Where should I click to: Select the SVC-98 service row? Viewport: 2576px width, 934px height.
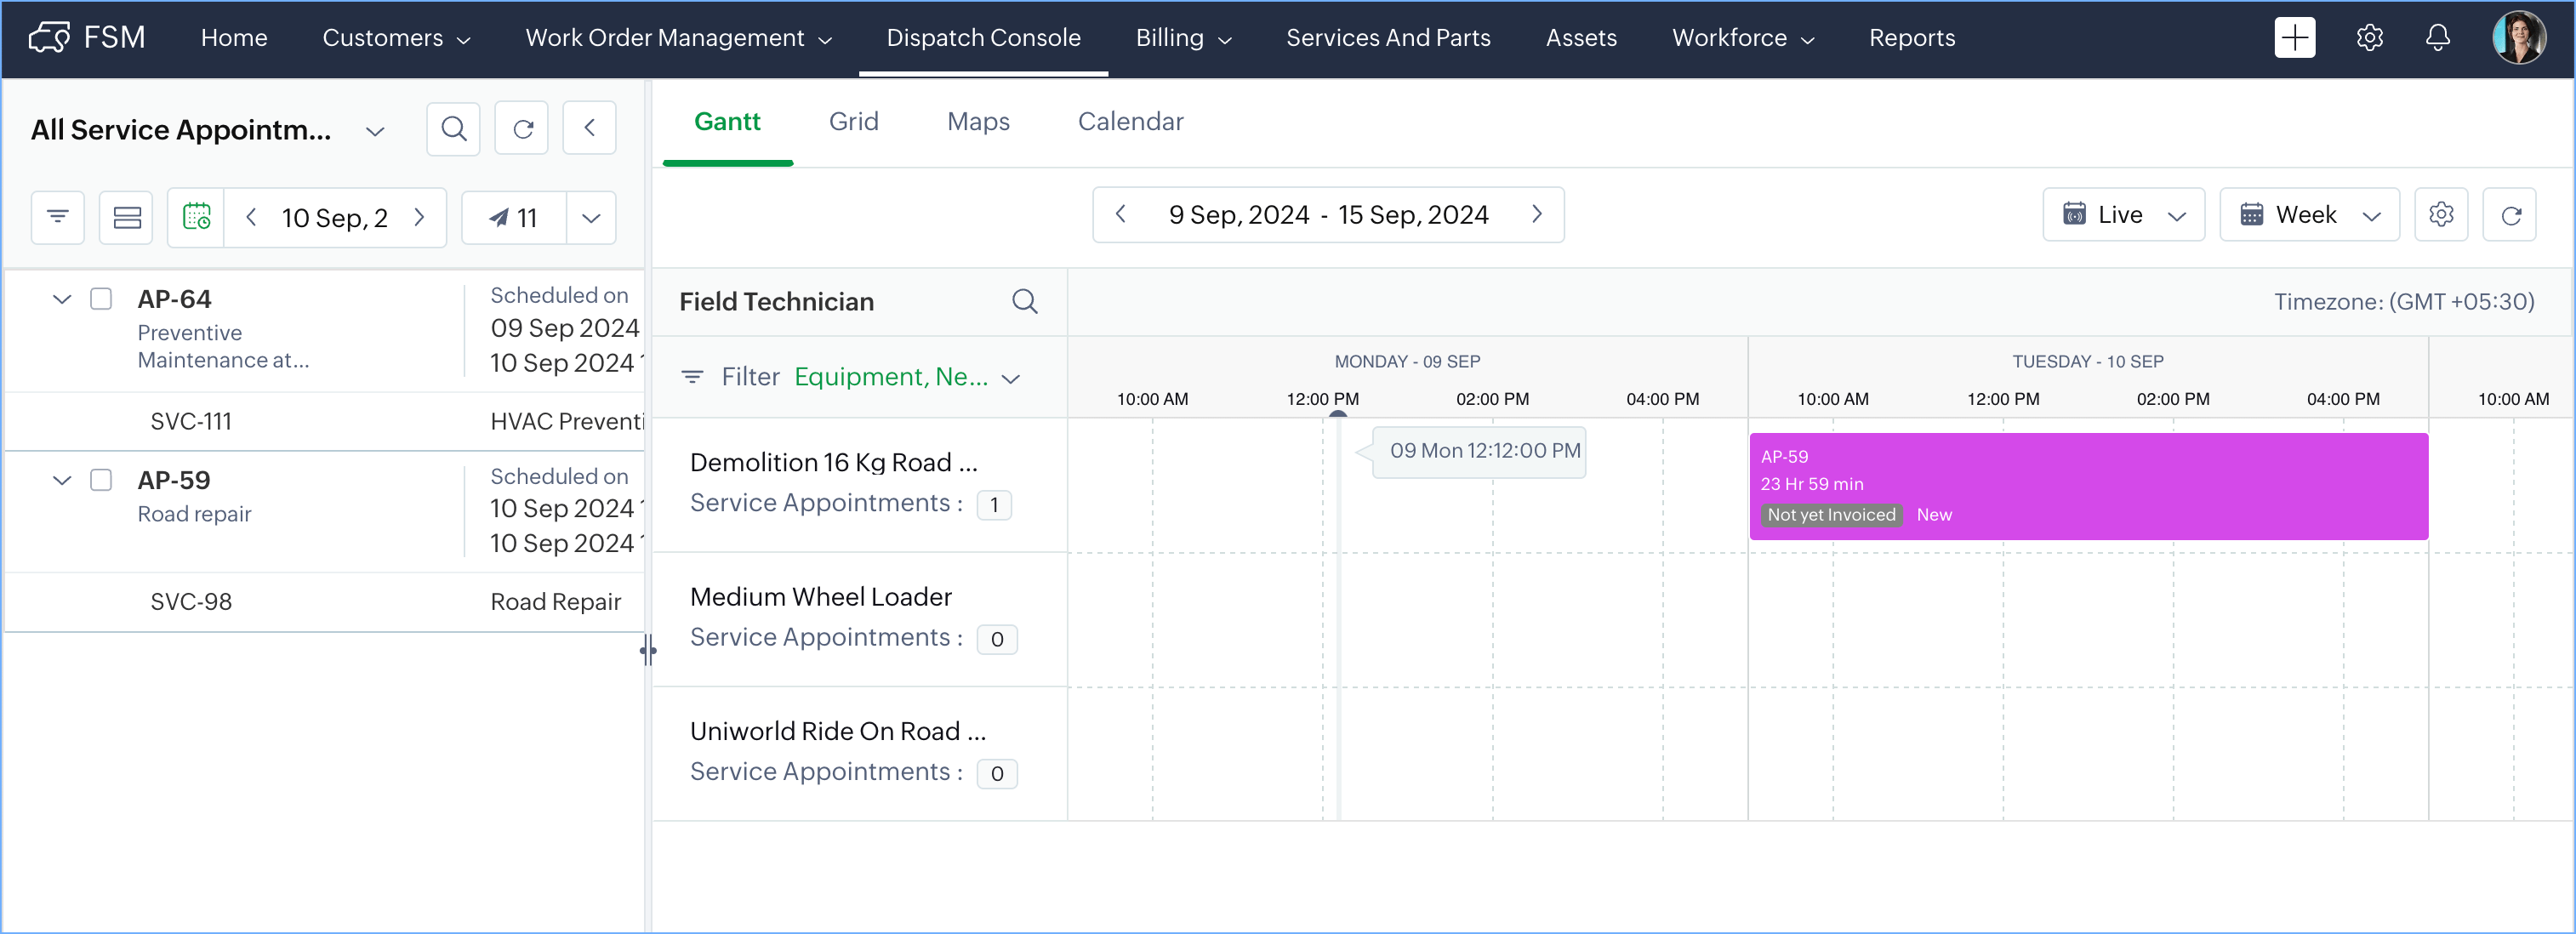coord(325,602)
